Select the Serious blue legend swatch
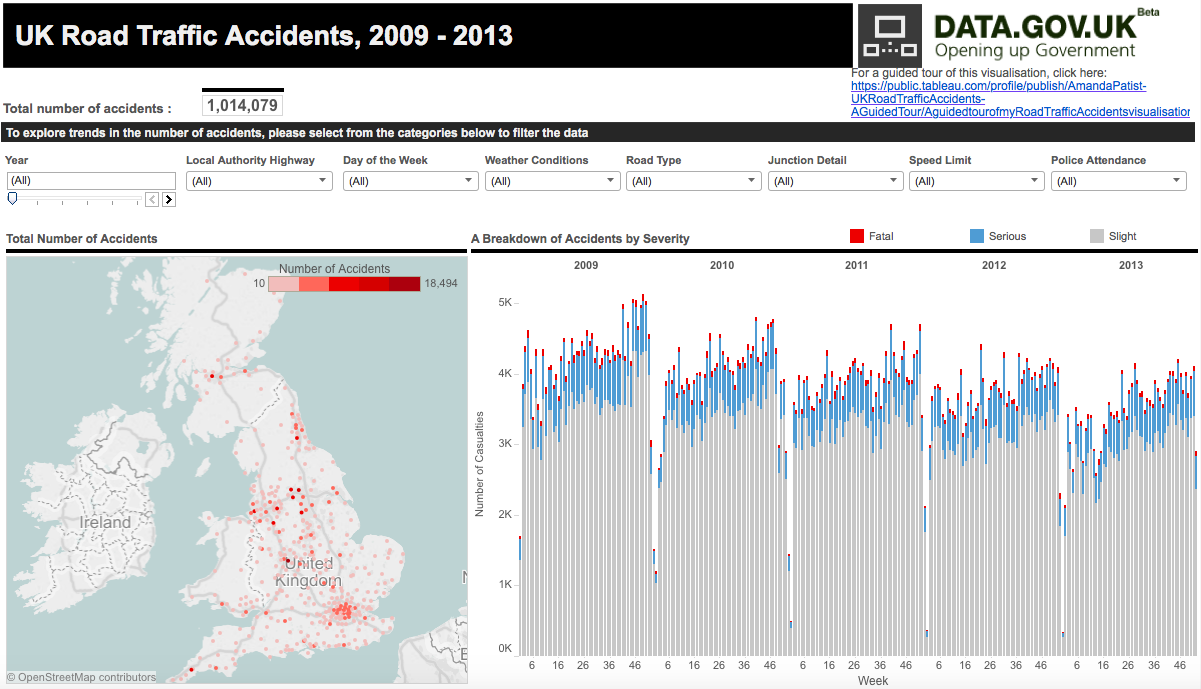The width and height of the screenshot is (1201, 689). pos(977,236)
